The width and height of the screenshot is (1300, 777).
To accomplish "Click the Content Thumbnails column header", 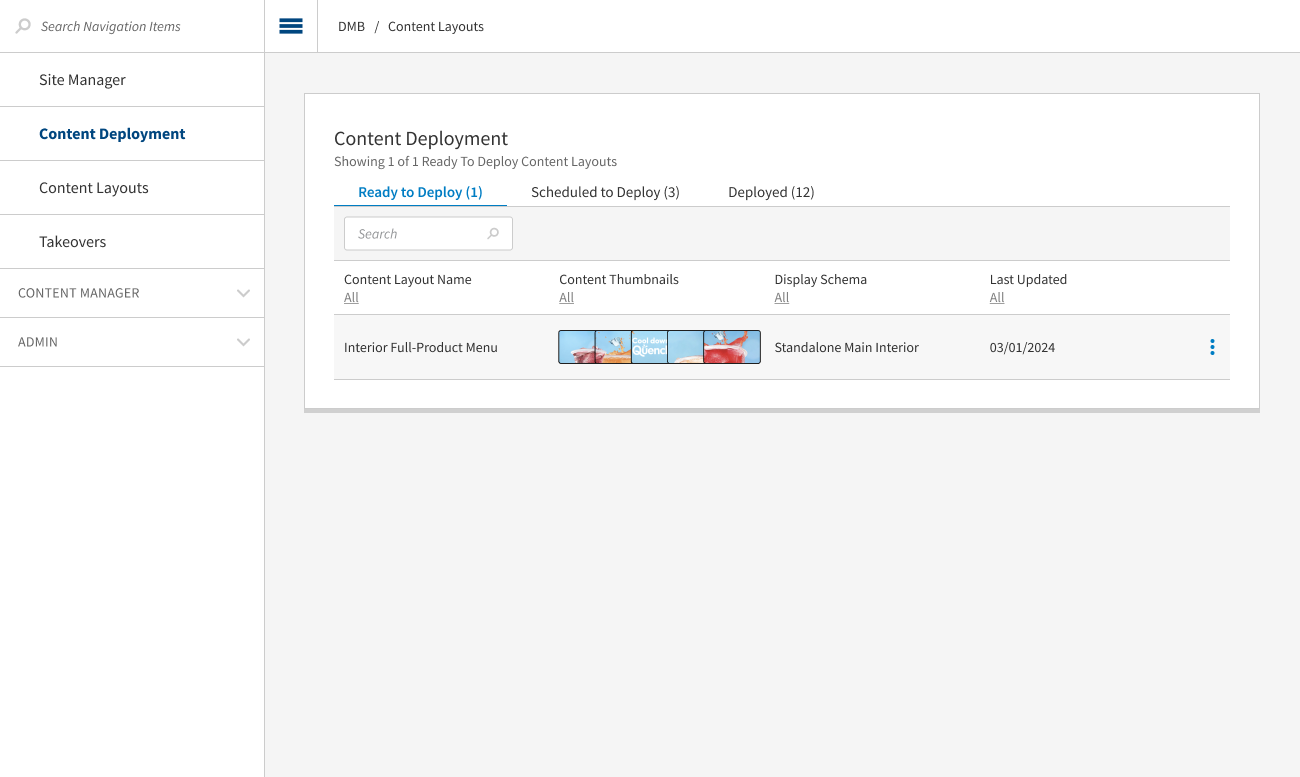I will [x=619, y=280].
